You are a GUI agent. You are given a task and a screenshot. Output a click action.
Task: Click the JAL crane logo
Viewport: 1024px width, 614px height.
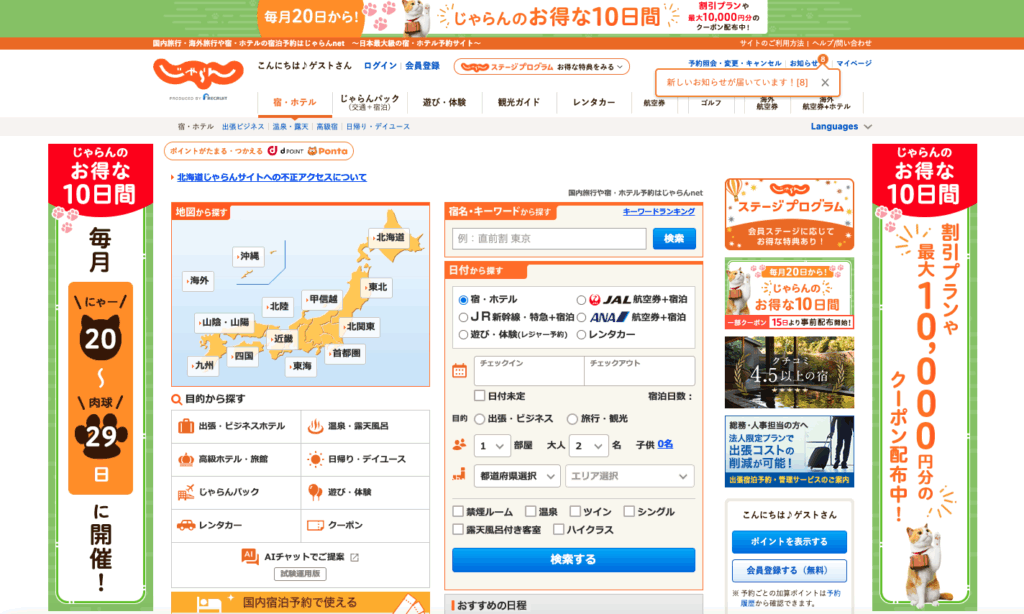click(x=594, y=299)
